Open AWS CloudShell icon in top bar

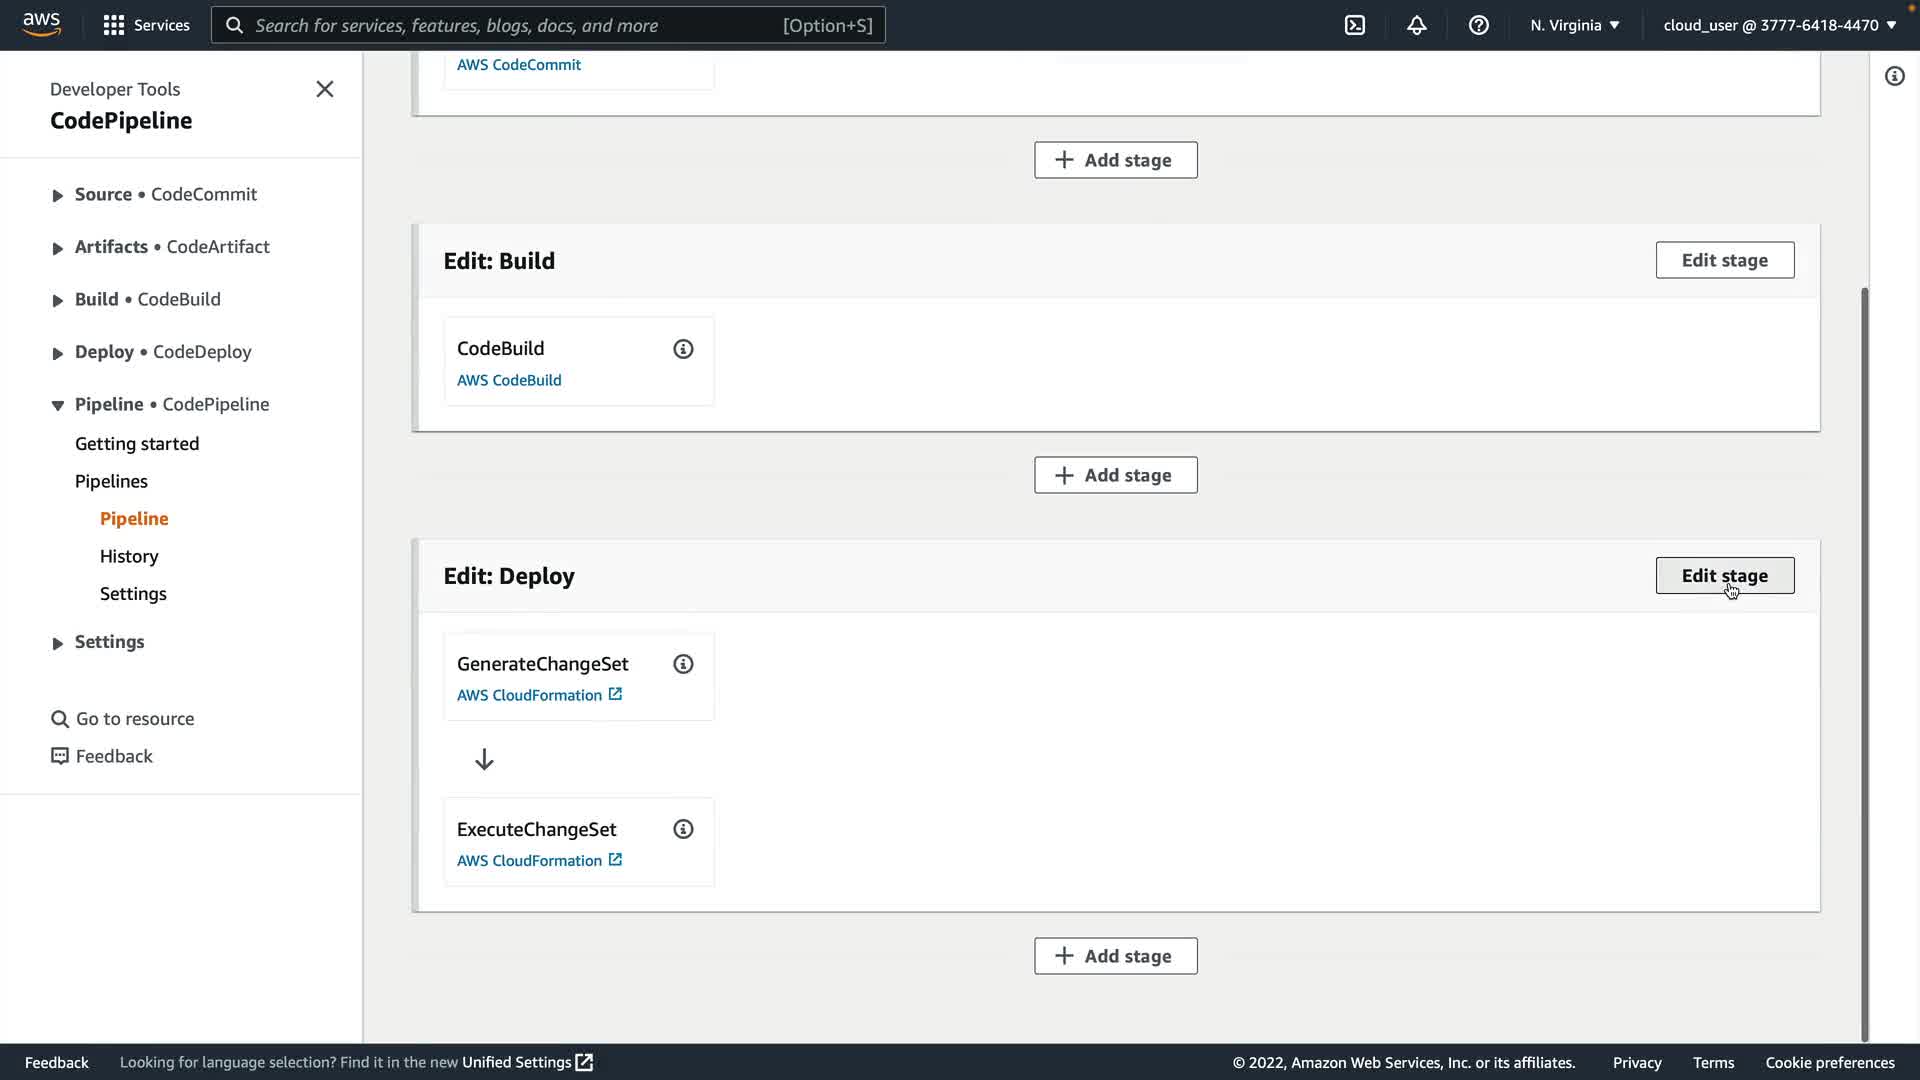click(x=1355, y=25)
